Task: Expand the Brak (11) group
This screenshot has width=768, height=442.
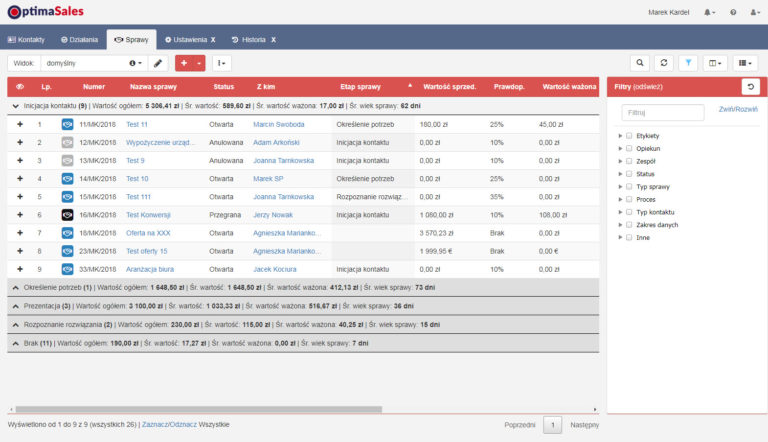Action: pyautogui.click(x=16, y=344)
